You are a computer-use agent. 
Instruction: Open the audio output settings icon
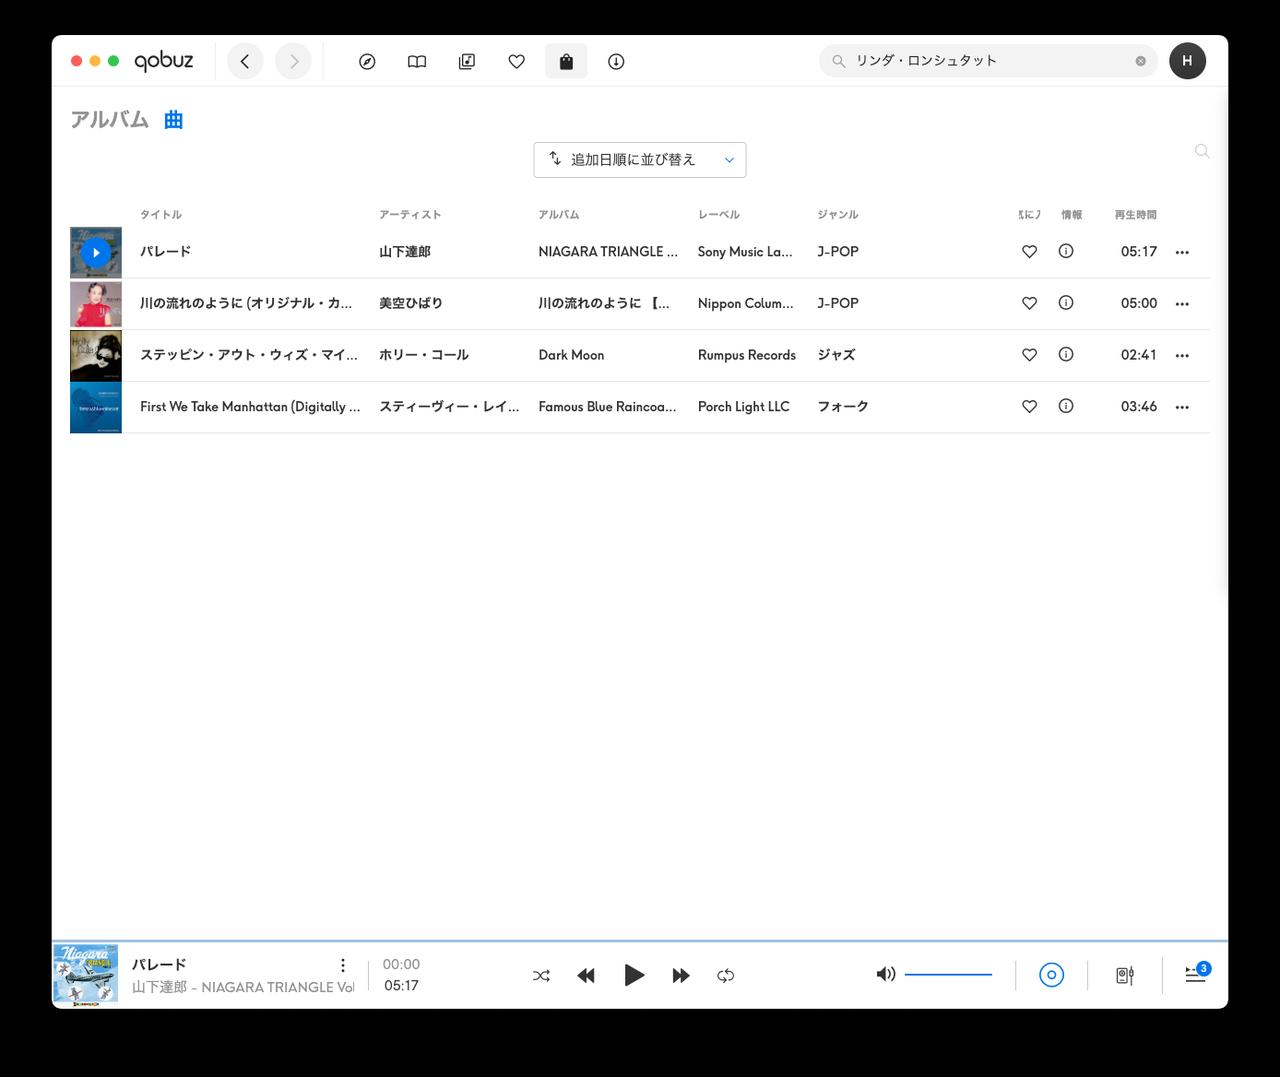(x=1124, y=975)
